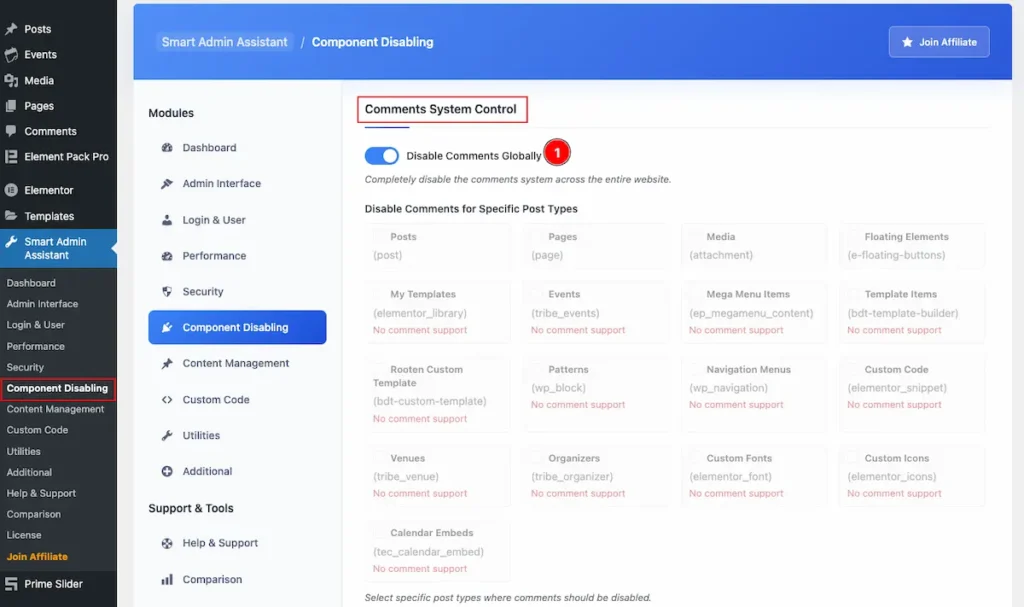Check the Floating Elements checkbox
The width and height of the screenshot is (1024, 607).
[x=853, y=236]
